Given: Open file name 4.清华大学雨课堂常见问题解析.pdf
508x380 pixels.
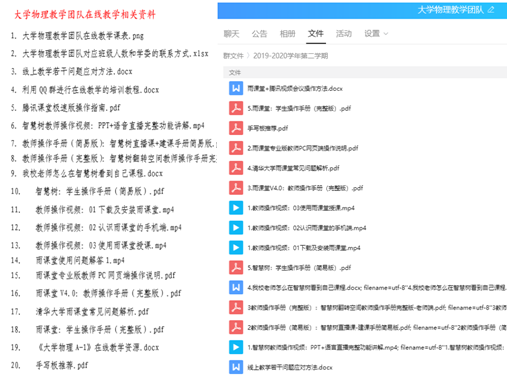Looking at the screenshot, I should [x=293, y=168].
